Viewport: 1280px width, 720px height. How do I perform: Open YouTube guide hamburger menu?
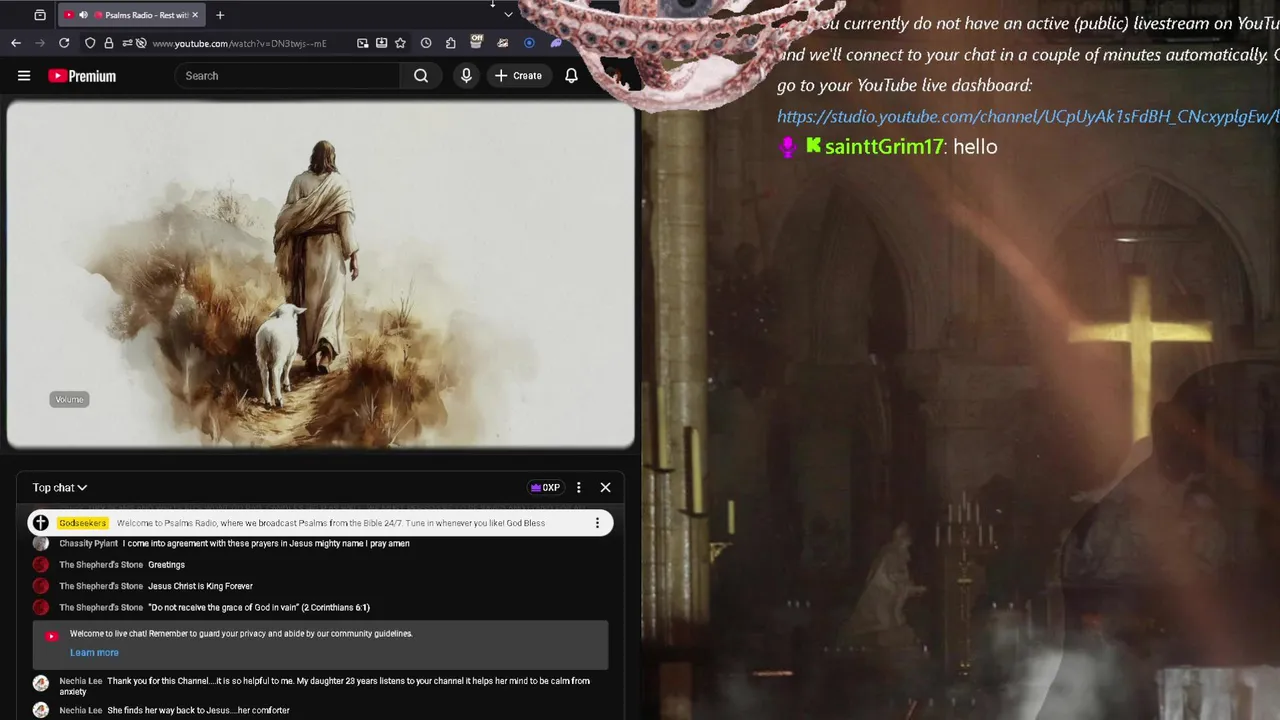coord(24,76)
